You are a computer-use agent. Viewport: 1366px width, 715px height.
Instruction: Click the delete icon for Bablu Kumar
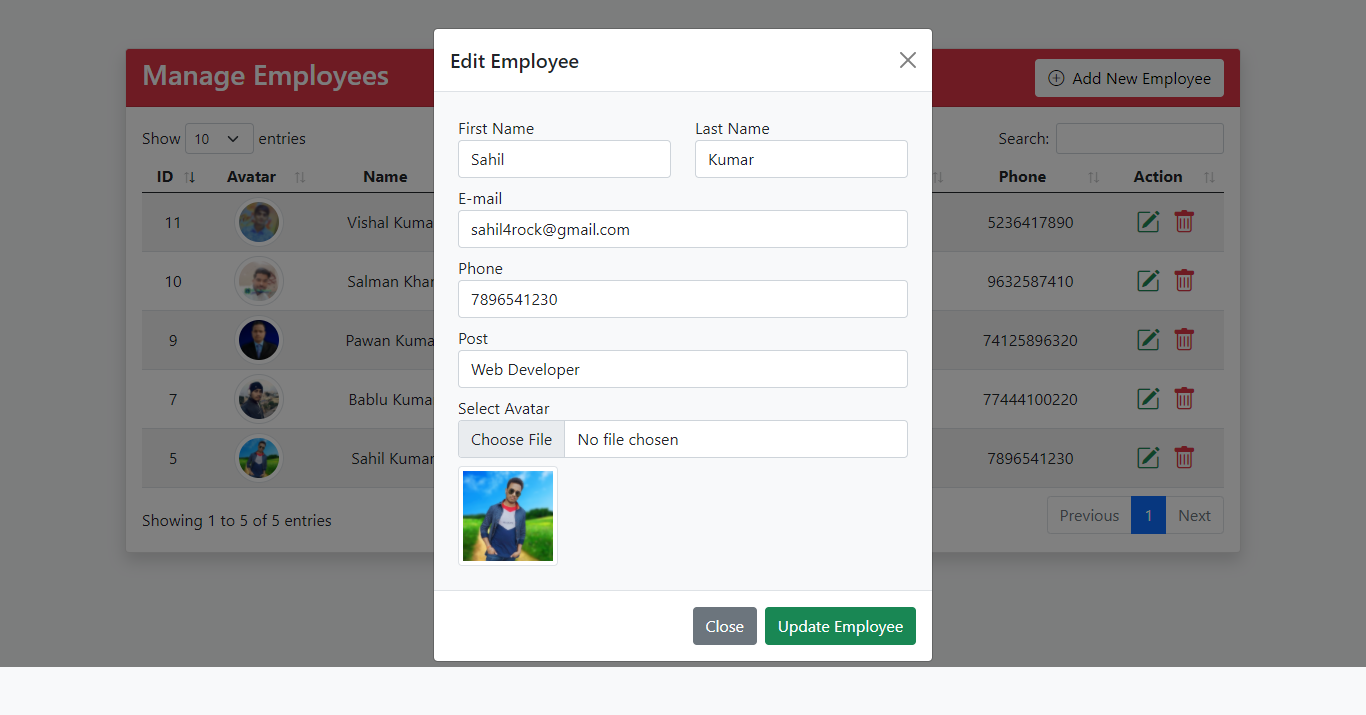click(x=1184, y=398)
